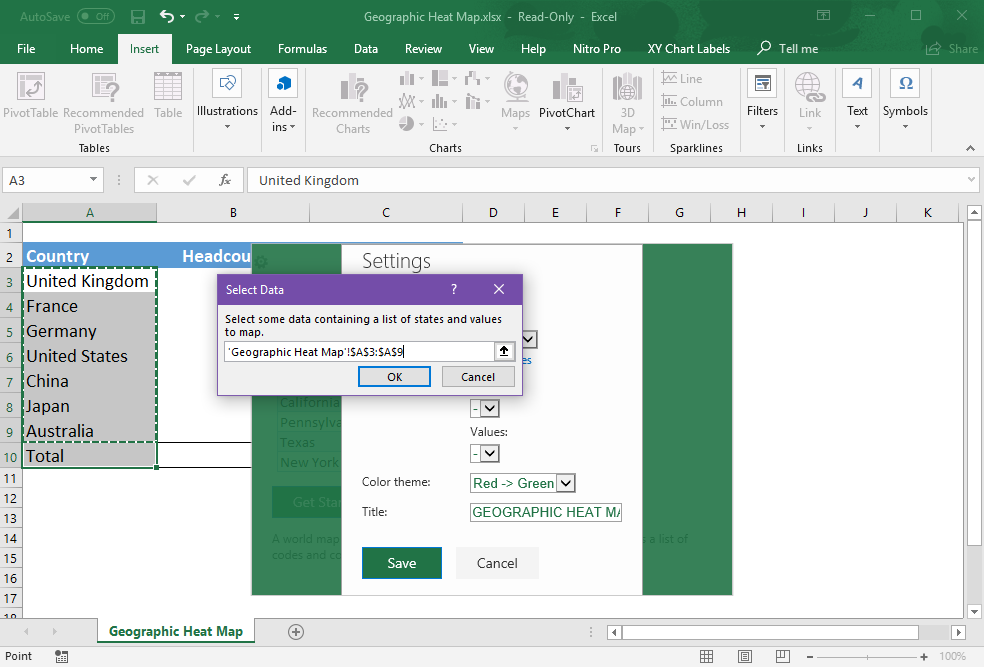Expand the Color theme dropdown
The image size is (984, 667).
(x=565, y=483)
